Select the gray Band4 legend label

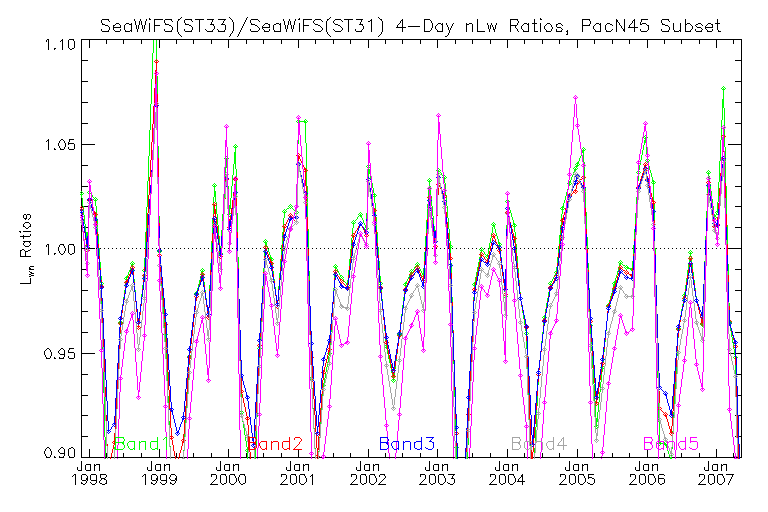coord(539,444)
